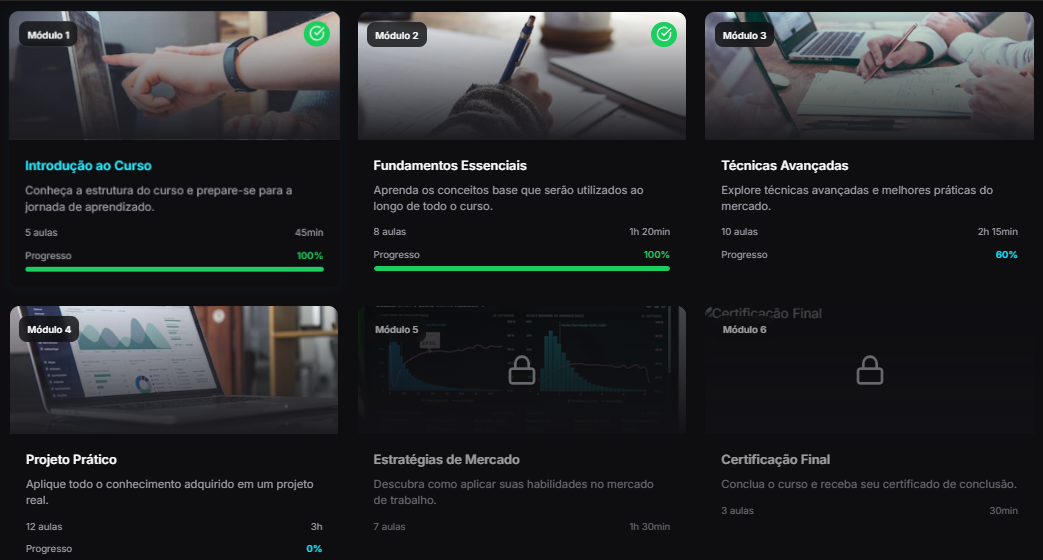The image size is (1043, 560).
Task: Open Fundamentos Essenciais module title
Action: coord(449,166)
